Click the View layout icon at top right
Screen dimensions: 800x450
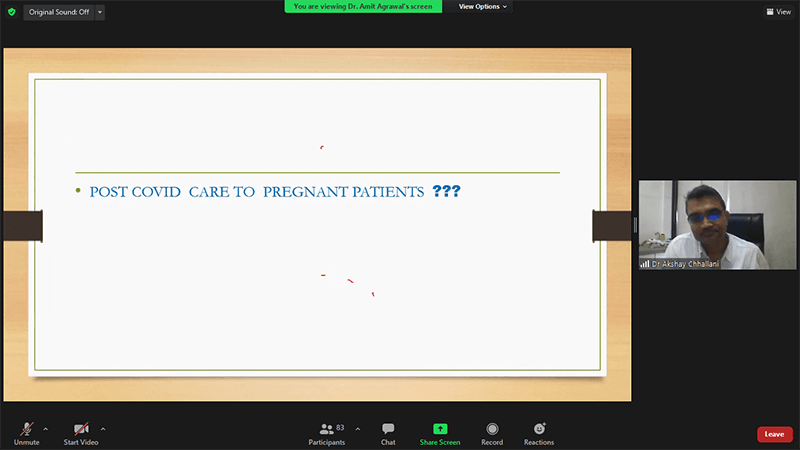[778, 12]
